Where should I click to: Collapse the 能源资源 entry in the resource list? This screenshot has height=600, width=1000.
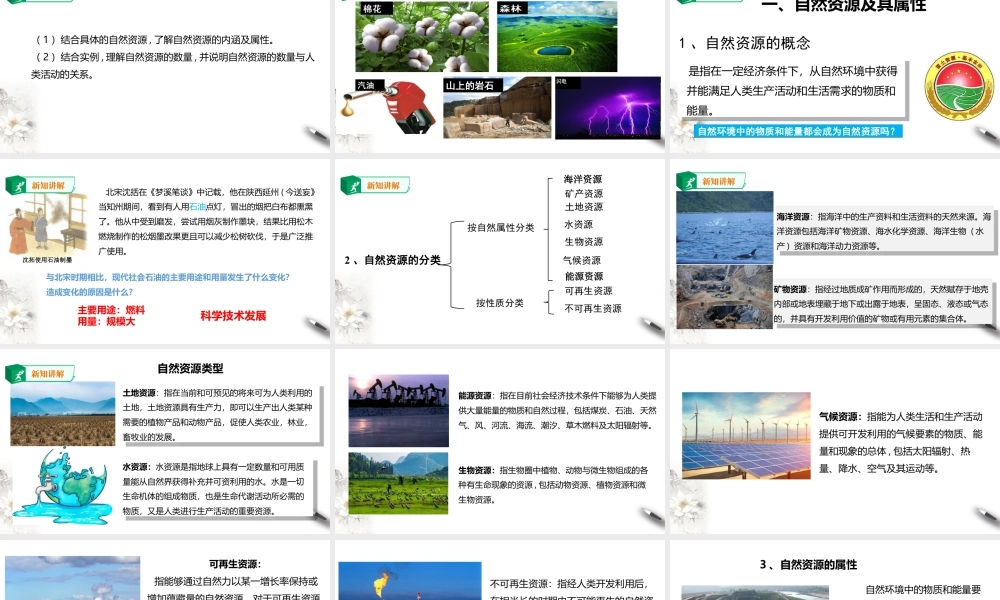point(584,276)
